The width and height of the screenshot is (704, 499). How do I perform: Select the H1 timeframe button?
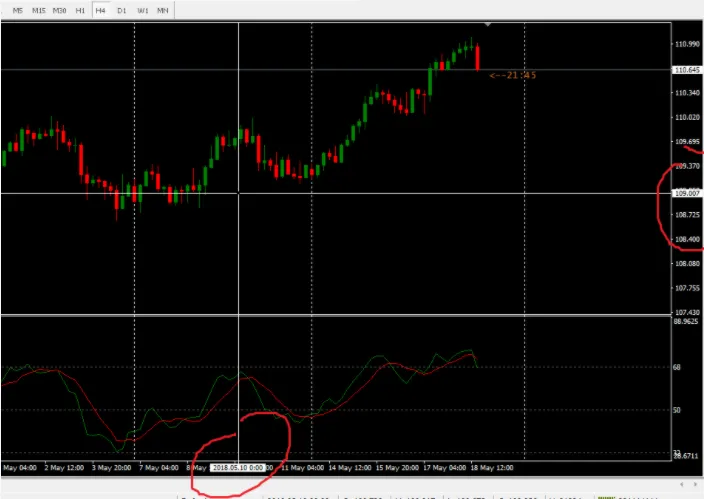[x=80, y=10]
